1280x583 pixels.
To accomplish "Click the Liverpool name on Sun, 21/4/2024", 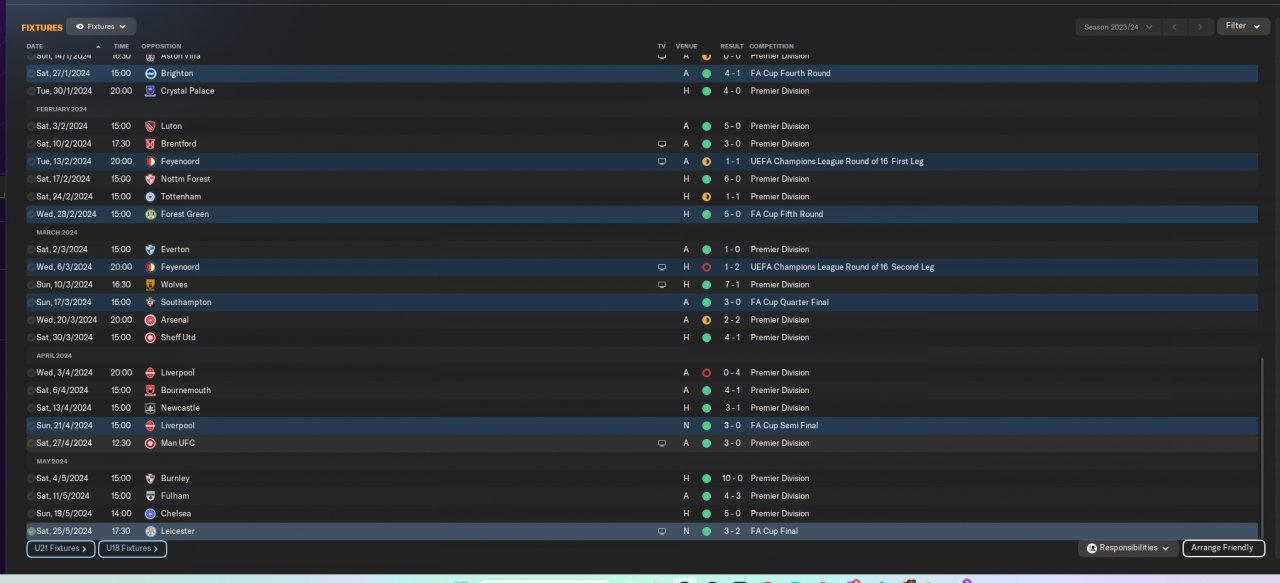I will pos(177,425).
